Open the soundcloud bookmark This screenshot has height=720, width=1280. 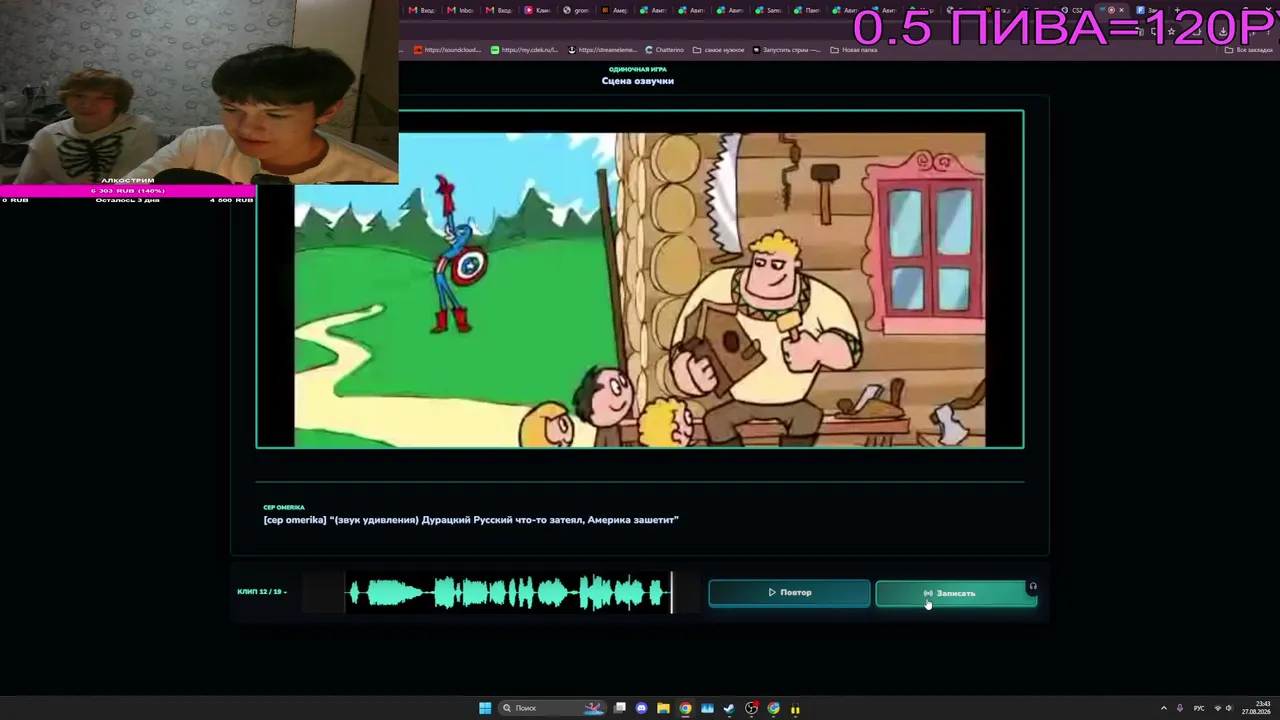447,50
